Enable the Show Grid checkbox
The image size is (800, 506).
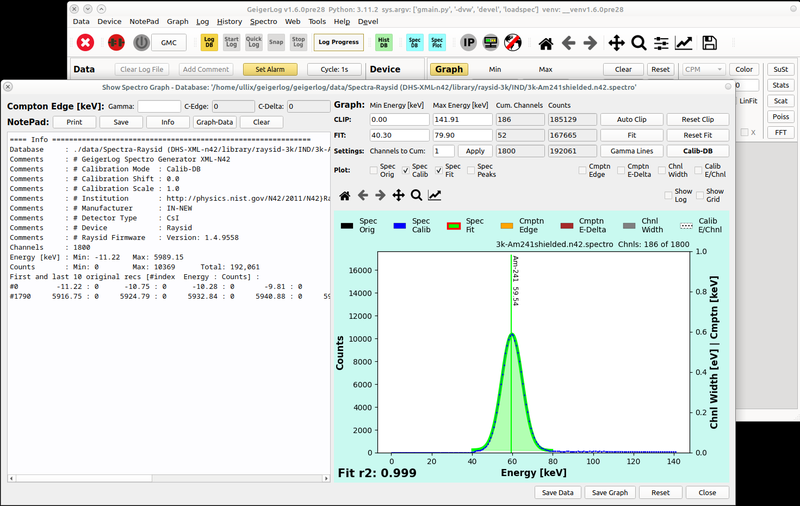702,194
